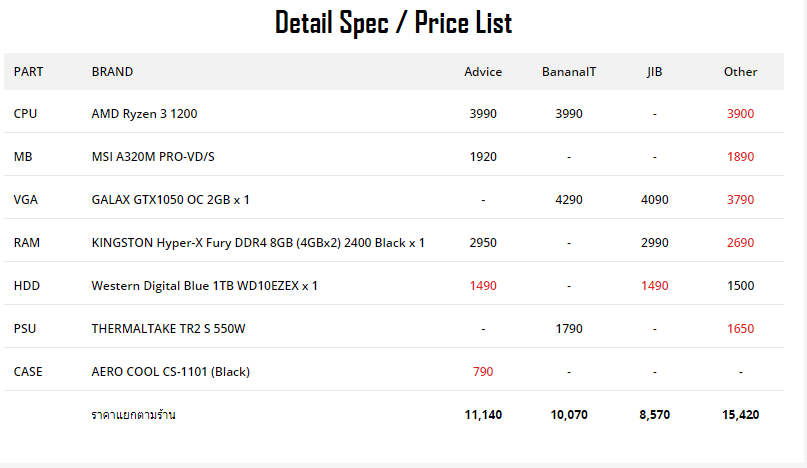Select THERMALTAKE TR2 S 550W item
Image resolution: width=807 pixels, height=468 pixels.
[168, 328]
